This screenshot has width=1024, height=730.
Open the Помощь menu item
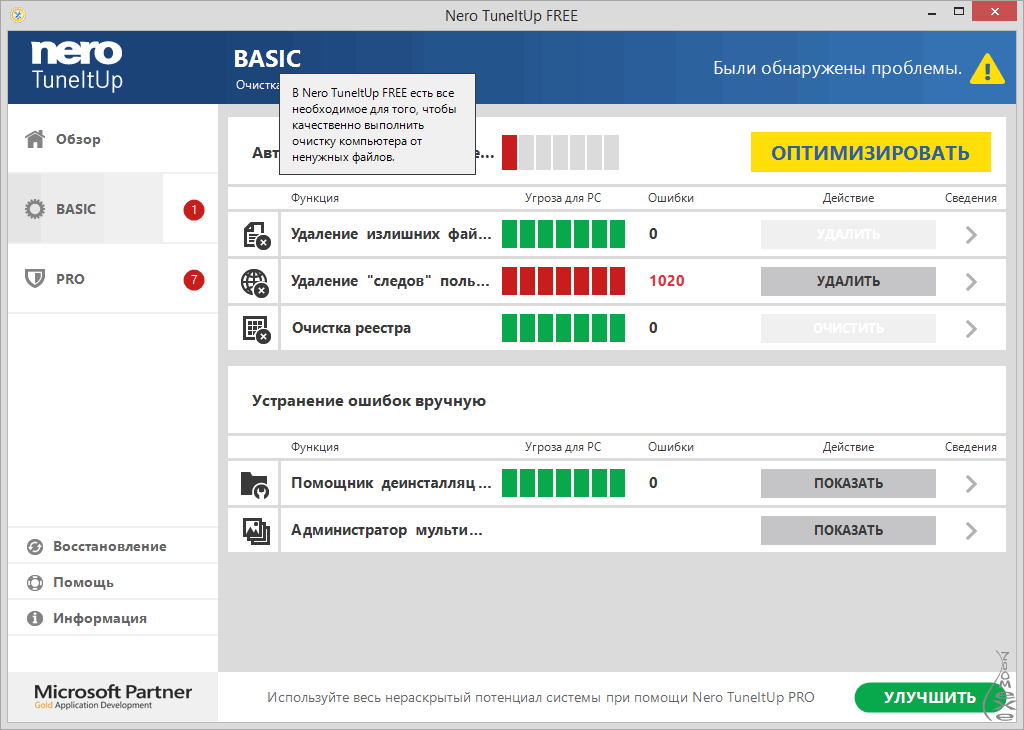tap(113, 582)
